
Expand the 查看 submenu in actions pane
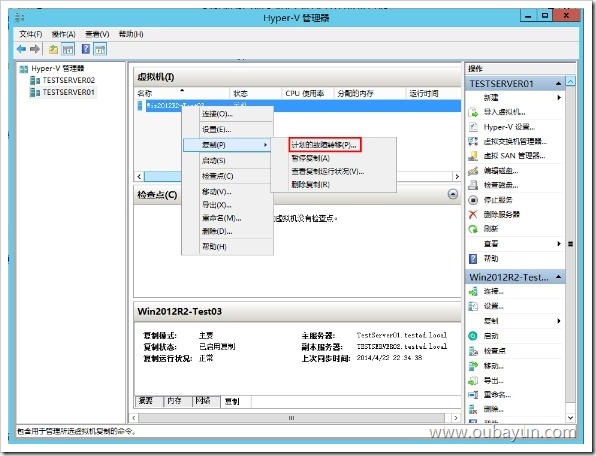point(559,244)
